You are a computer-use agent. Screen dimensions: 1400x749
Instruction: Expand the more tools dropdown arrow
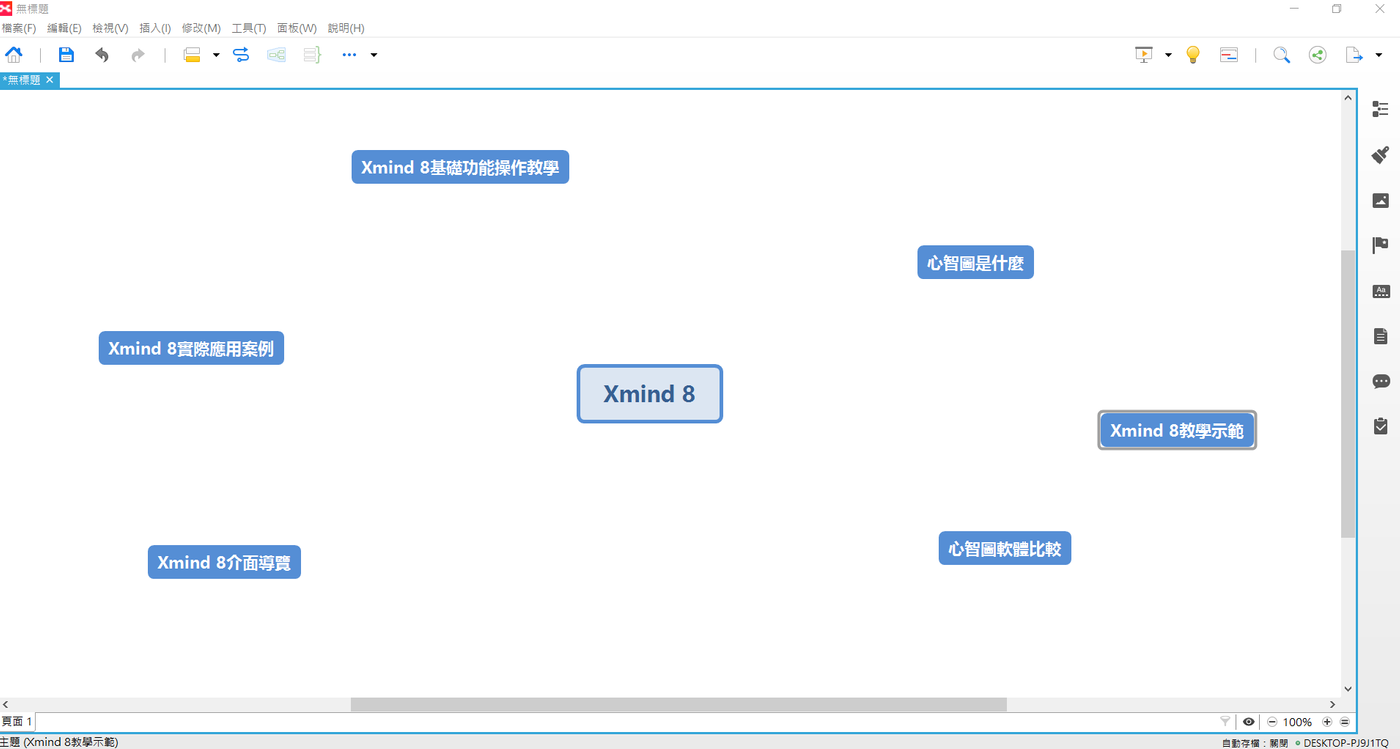tap(374, 55)
